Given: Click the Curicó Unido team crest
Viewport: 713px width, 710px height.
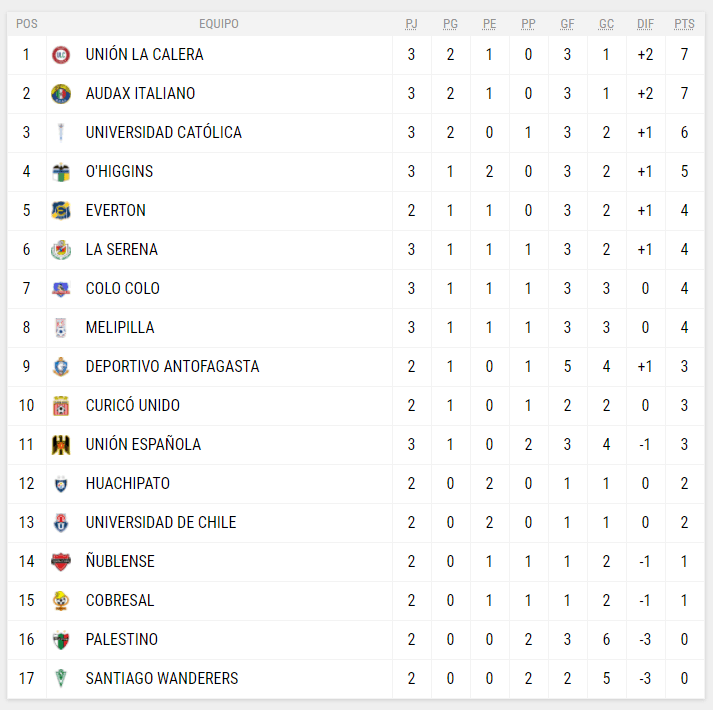Looking at the screenshot, I should 61,406.
